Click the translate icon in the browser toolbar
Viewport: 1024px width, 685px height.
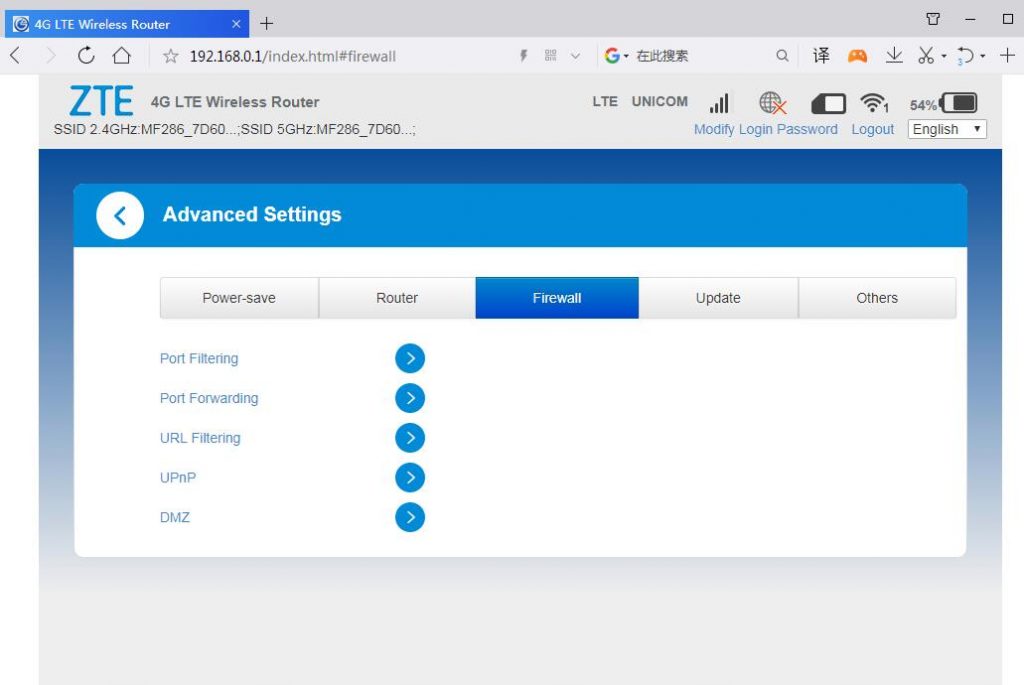click(x=820, y=55)
